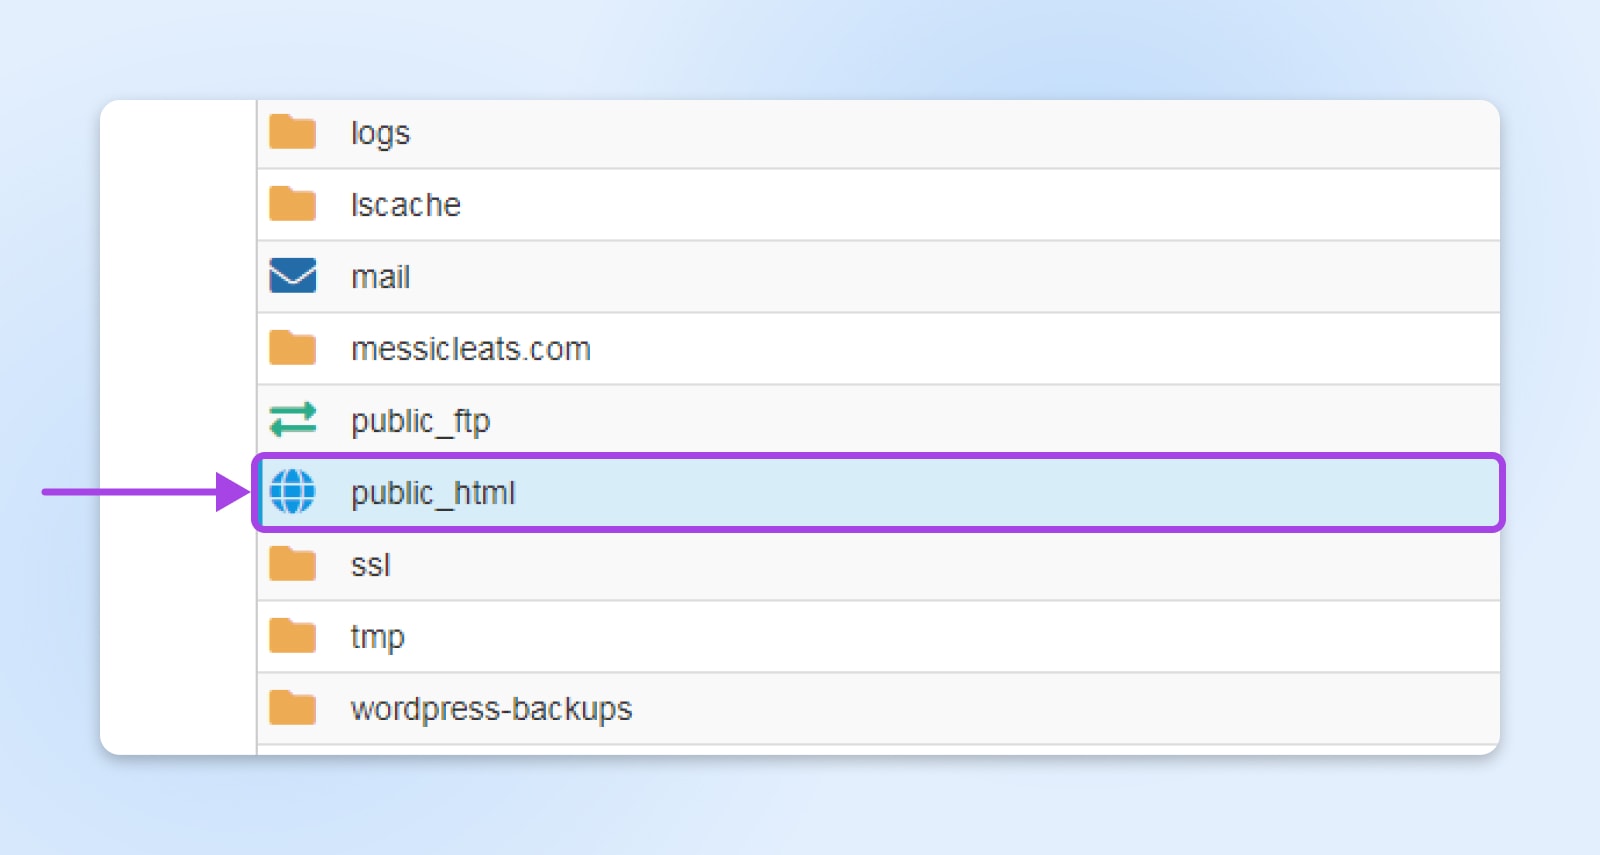Click the green transfer arrows icon for public_ftp
The image size is (1600, 855).
pyautogui.click(x=293, y=420)
